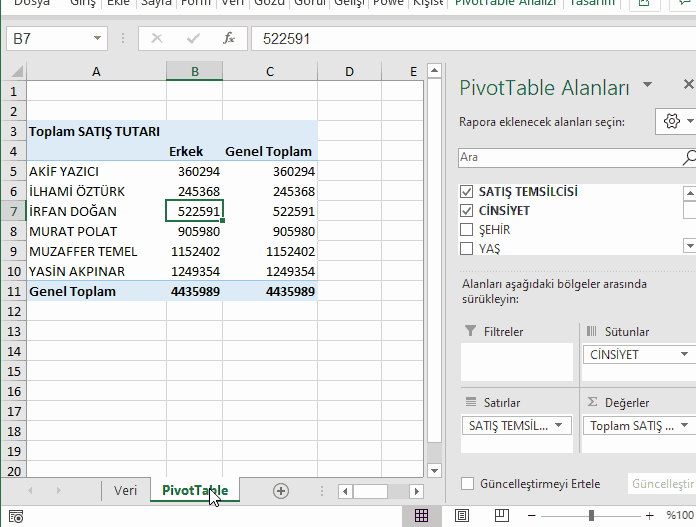This screenshot has height=527, width=696.
Task: Click field list scroll down arrow
Action: [690, 246]
